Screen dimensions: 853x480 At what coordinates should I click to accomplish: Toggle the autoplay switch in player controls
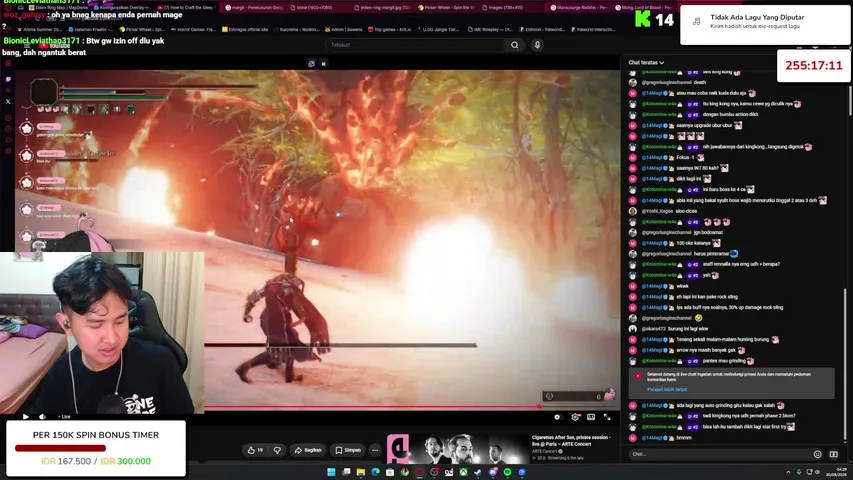click(x=558, y=417)
